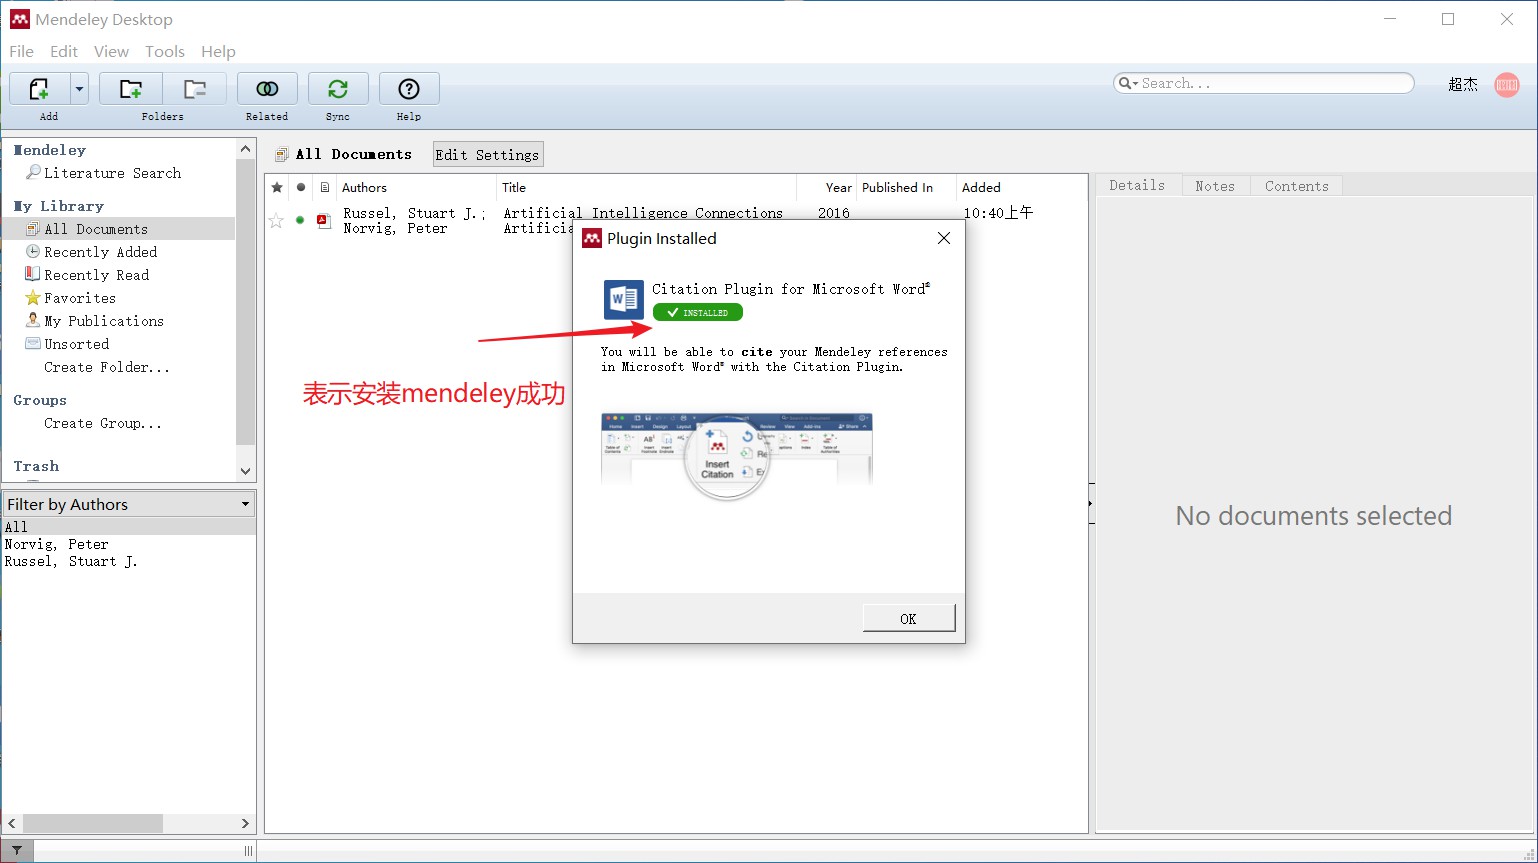Screen dimensions: 1538x863
Task: Sort by the Published In column header
Action: click(907, 187)
